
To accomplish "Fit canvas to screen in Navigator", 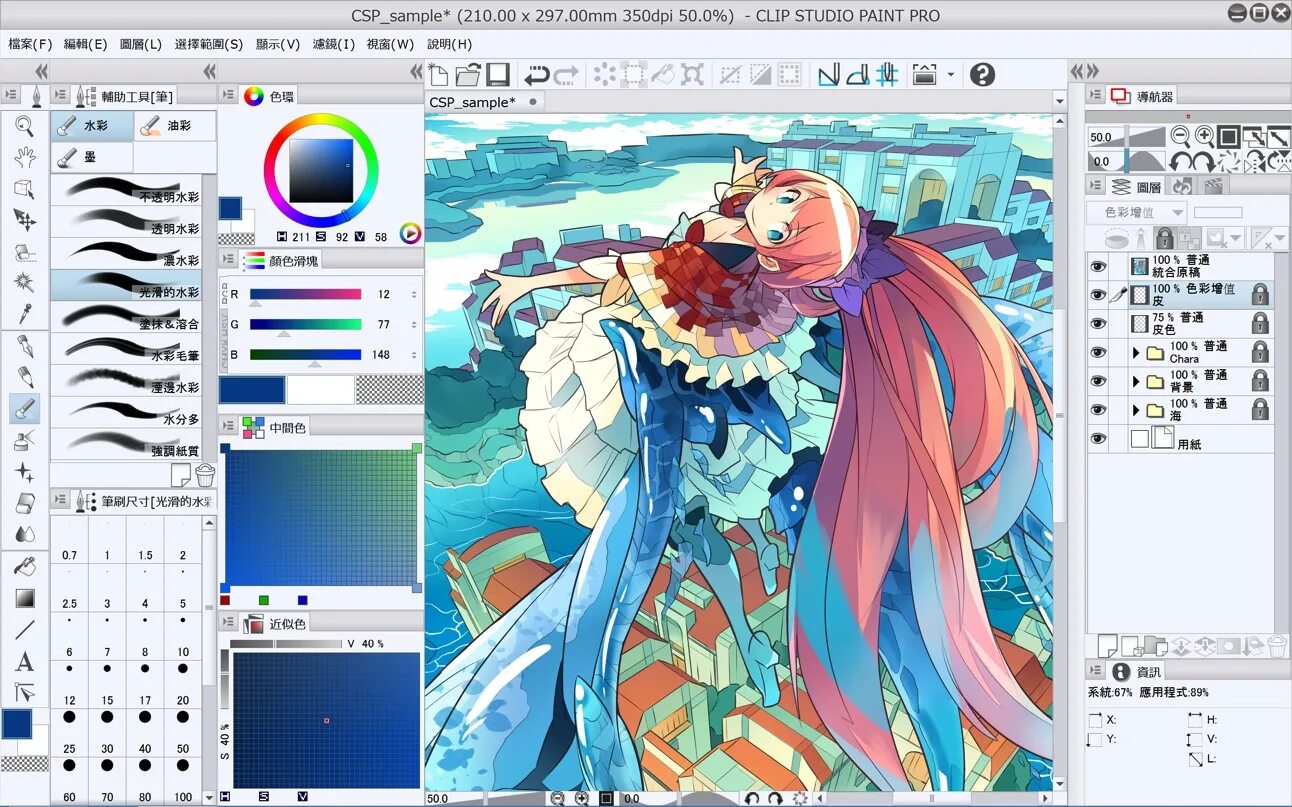I will click(1229, 137).
